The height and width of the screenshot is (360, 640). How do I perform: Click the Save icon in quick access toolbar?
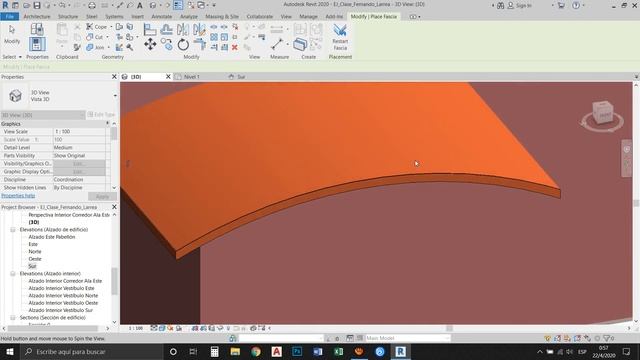(x=37, y=5)
